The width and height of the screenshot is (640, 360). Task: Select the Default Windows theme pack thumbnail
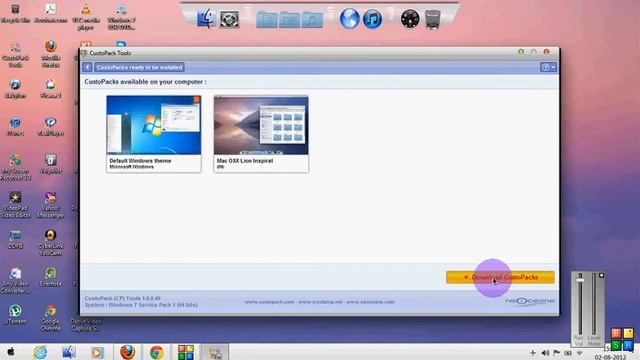153,125
